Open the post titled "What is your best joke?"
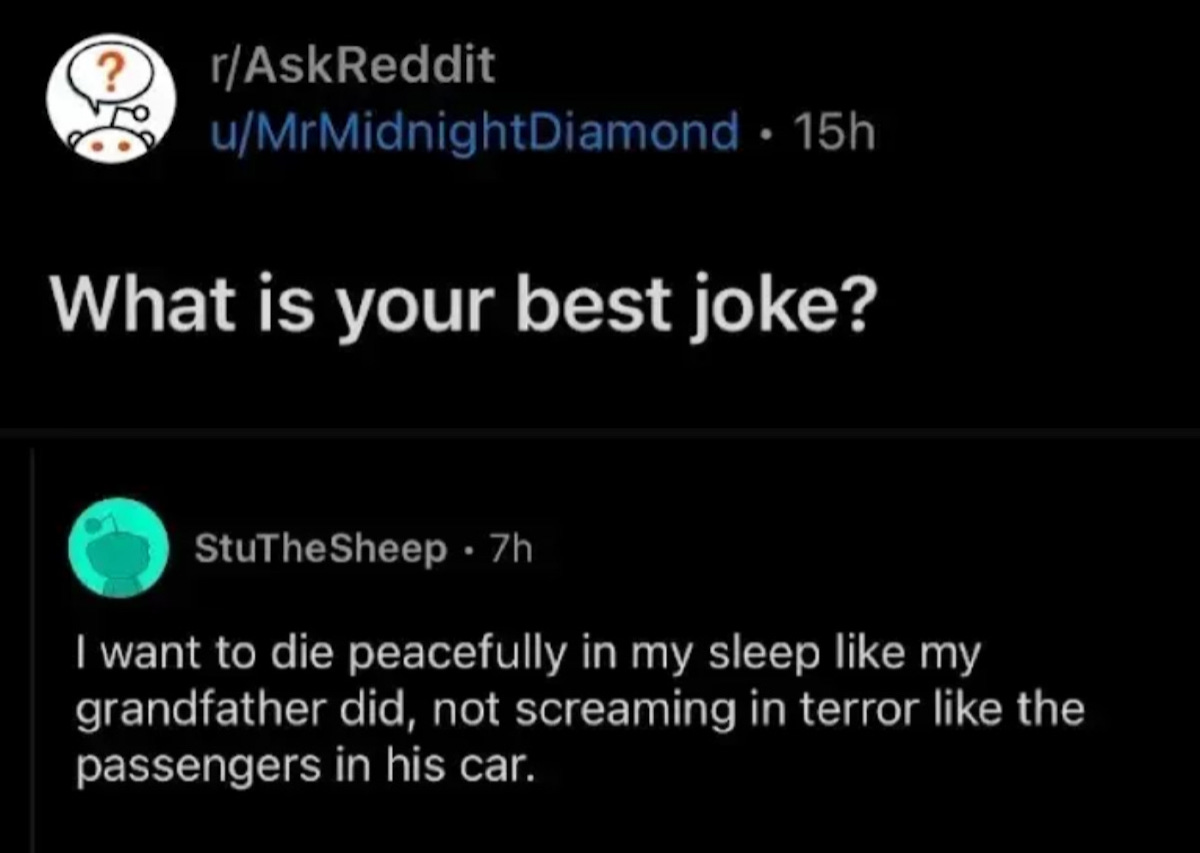The width and height of the screenshot is (1200, 853). coord(461,305)
